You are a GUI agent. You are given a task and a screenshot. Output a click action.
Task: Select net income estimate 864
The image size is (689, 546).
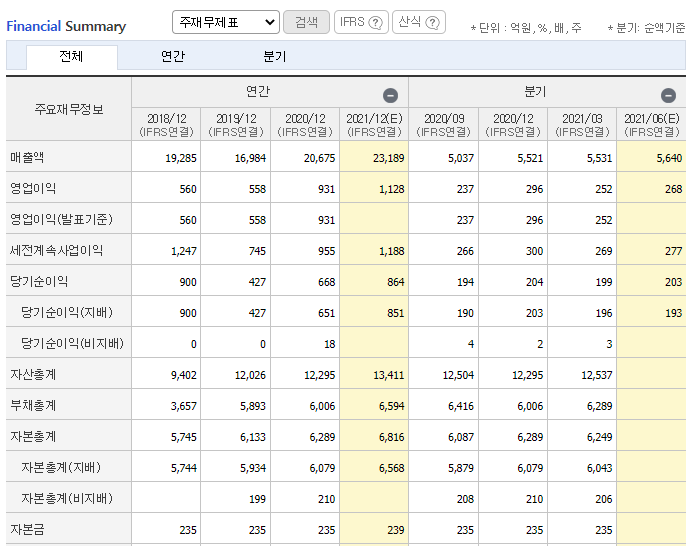(x=395, y=282)
